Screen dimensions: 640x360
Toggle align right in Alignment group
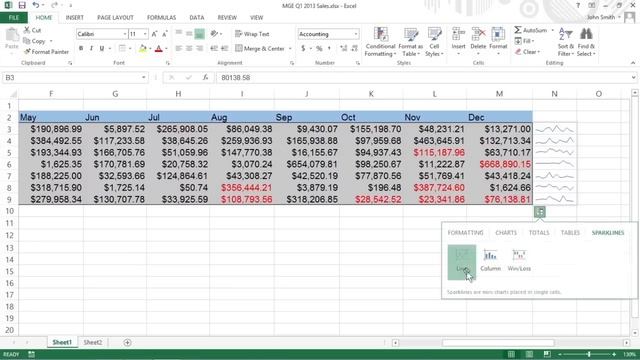200,49
